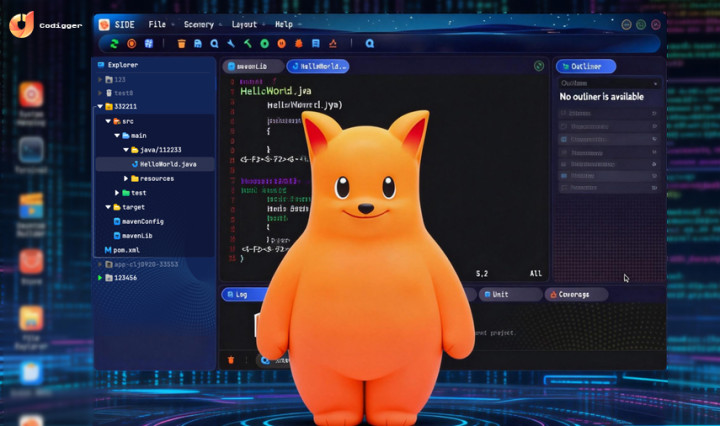720x426 pixels.
Task: Click the orange trash can in the top toolbar
Action: [x=181, y=44]
